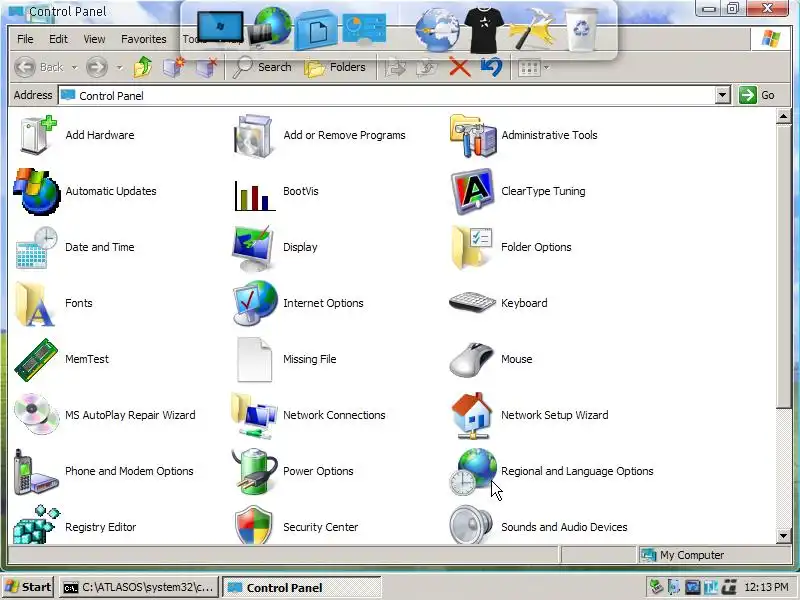The width and height of the screenshot is (800, 600).
Task: Click the Up folder toolbar icon
Action: point(143,67)
